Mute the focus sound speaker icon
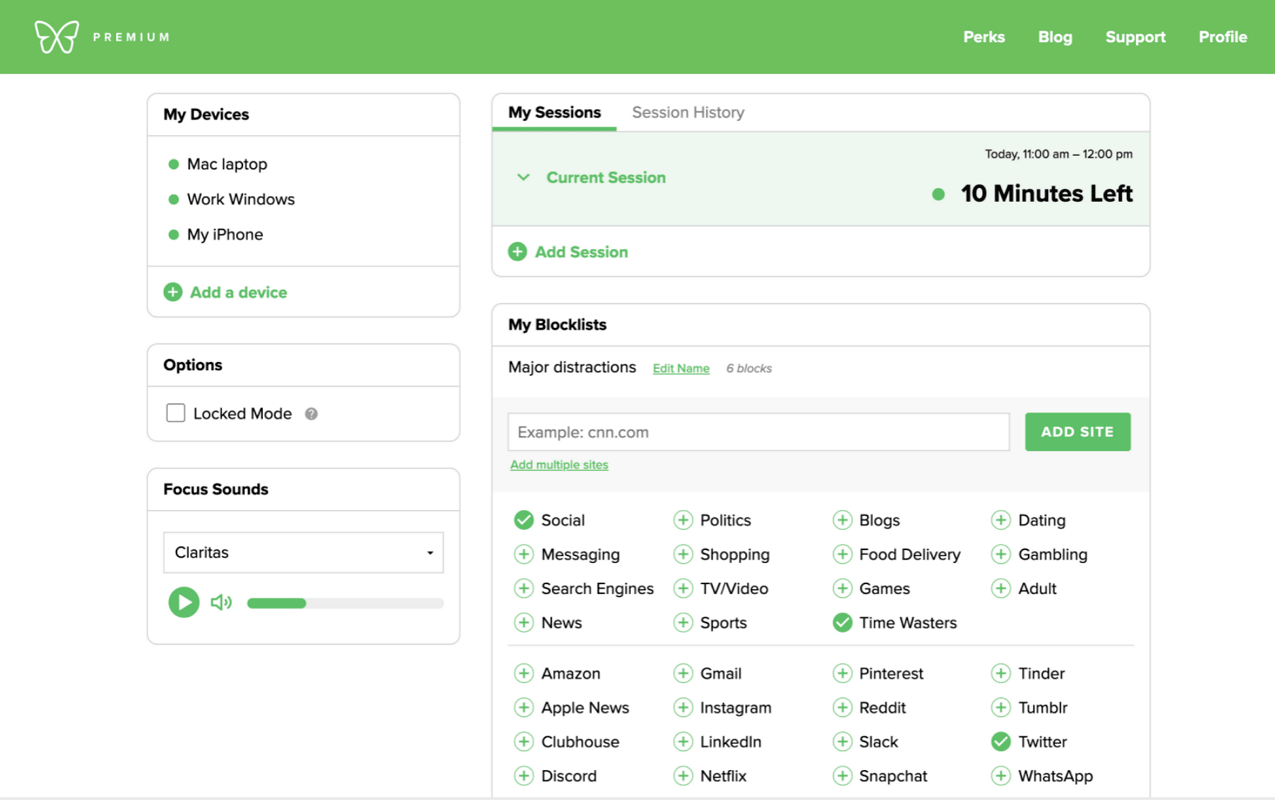Viewport: 1275px width, 800px height. pyautogui.click(x=221, y=602)
